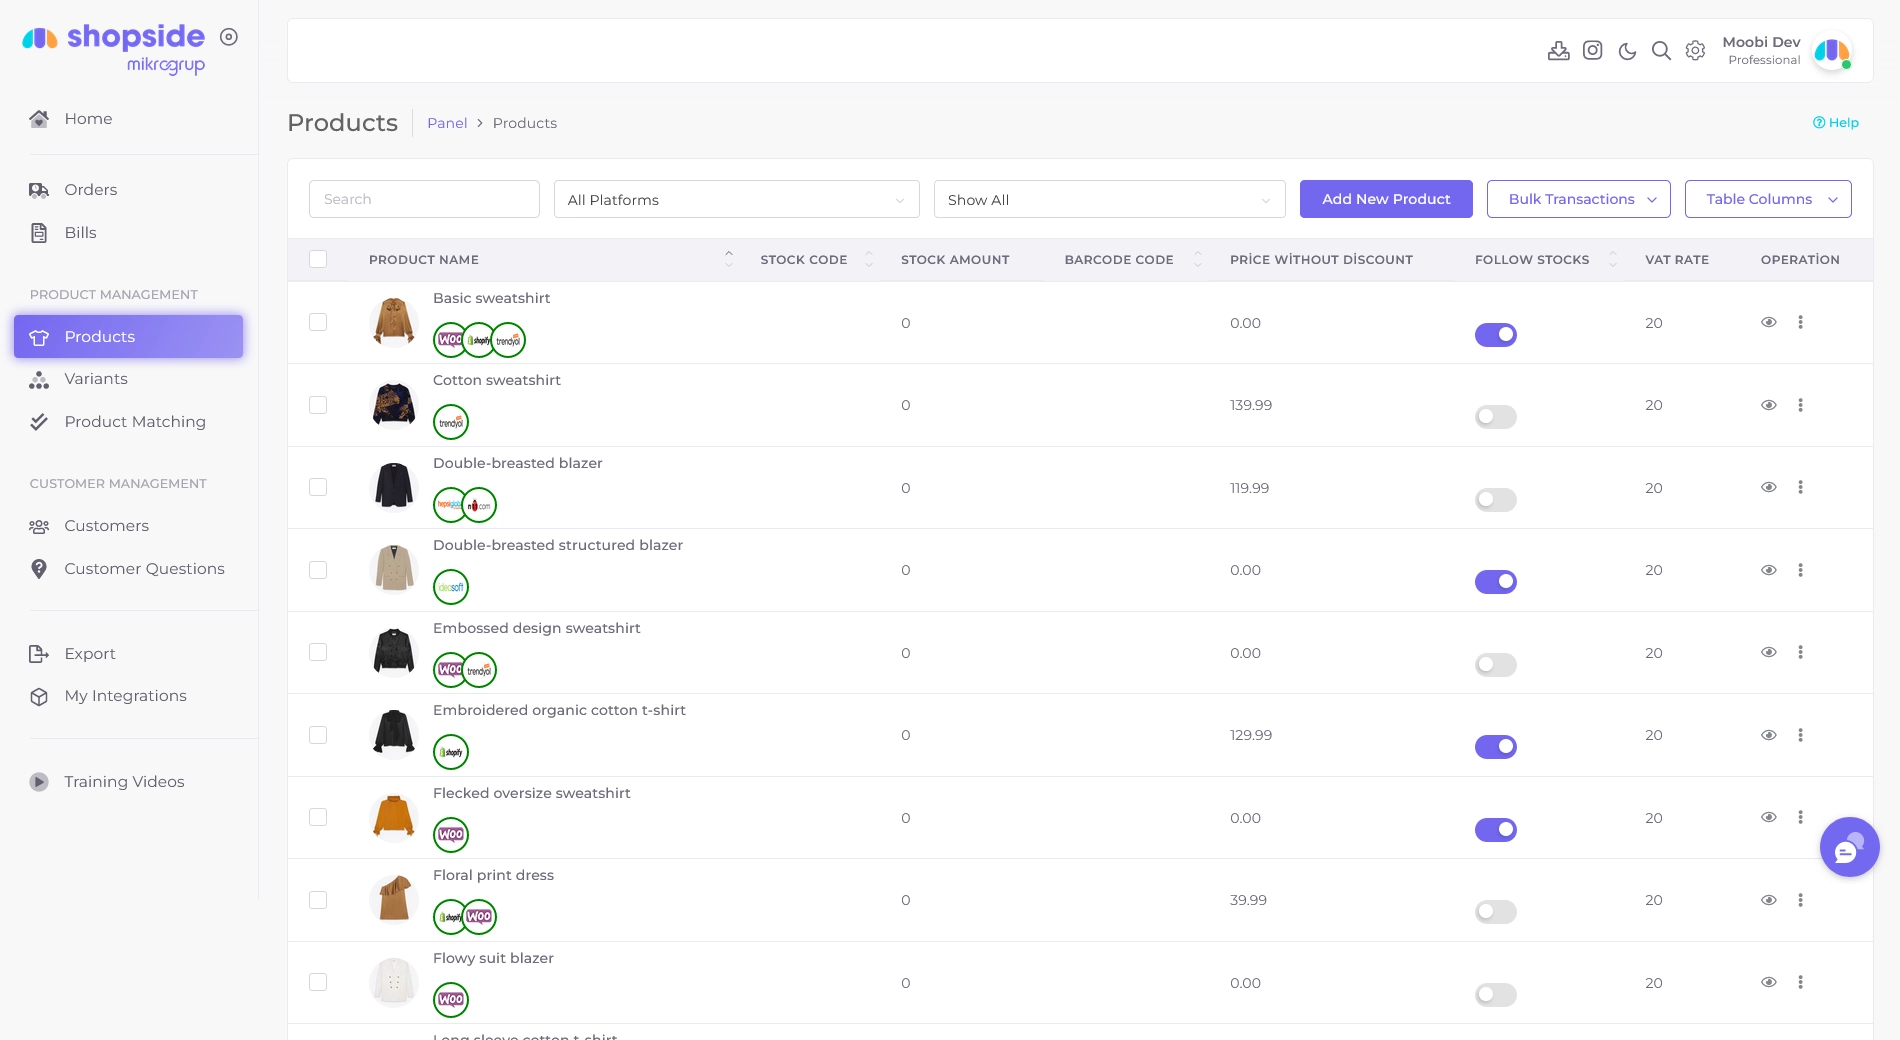Click the product Search input field
Screen dimensions: 1900x1040
click(x=424, y=199)
